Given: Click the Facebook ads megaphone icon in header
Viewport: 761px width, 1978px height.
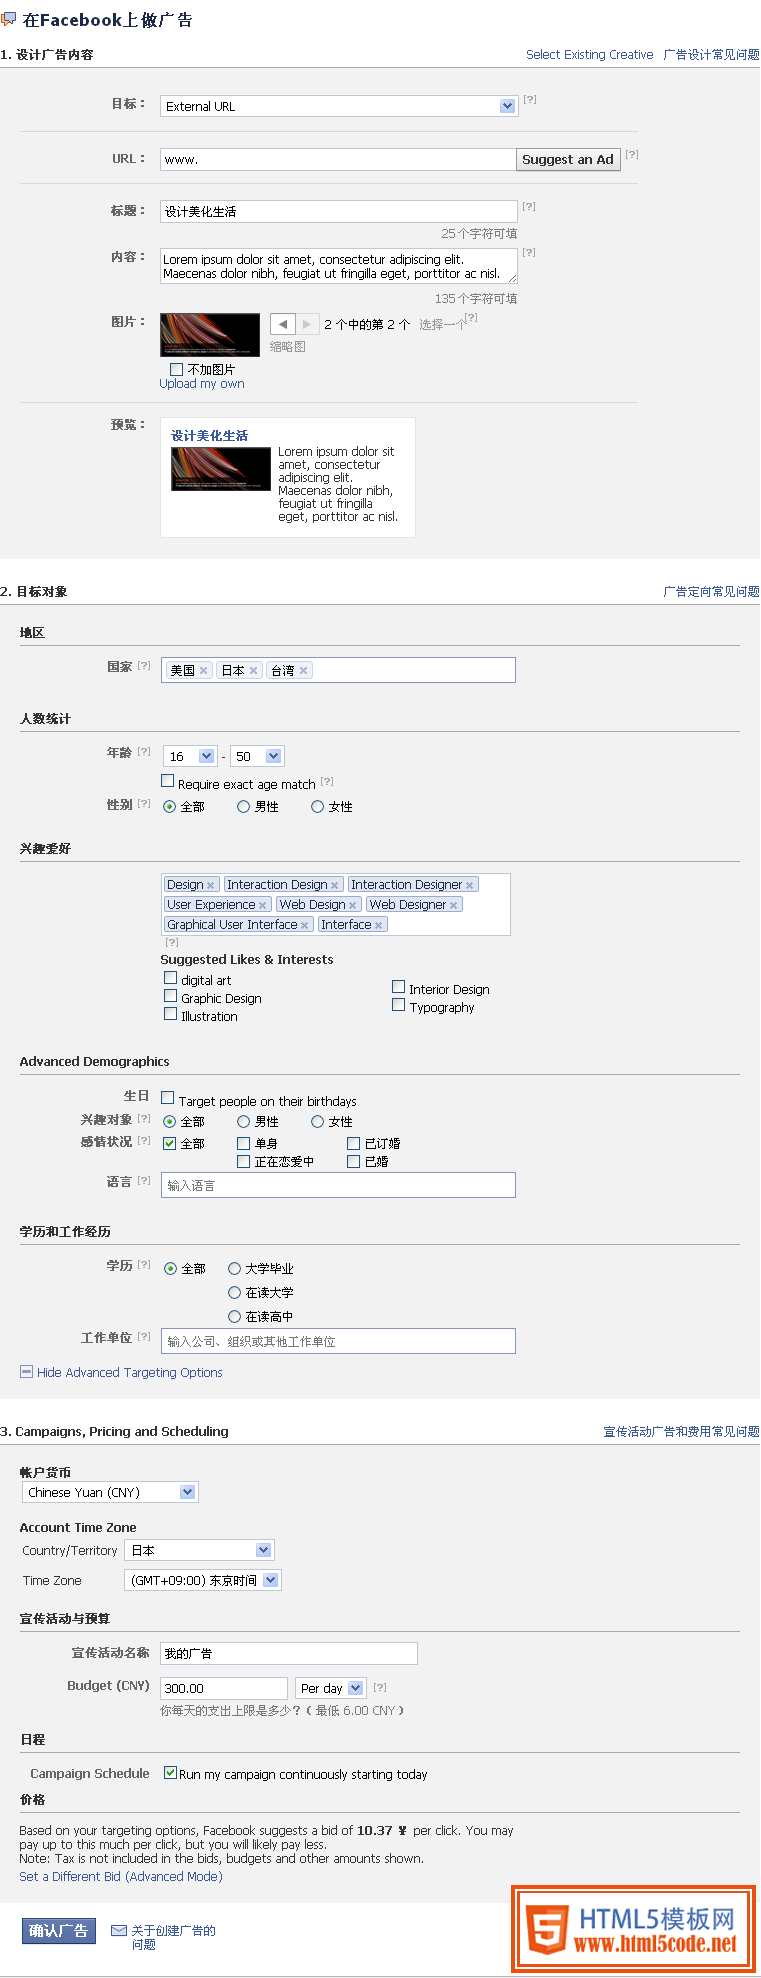Looking at the screenshot, I should pos(9,19).
